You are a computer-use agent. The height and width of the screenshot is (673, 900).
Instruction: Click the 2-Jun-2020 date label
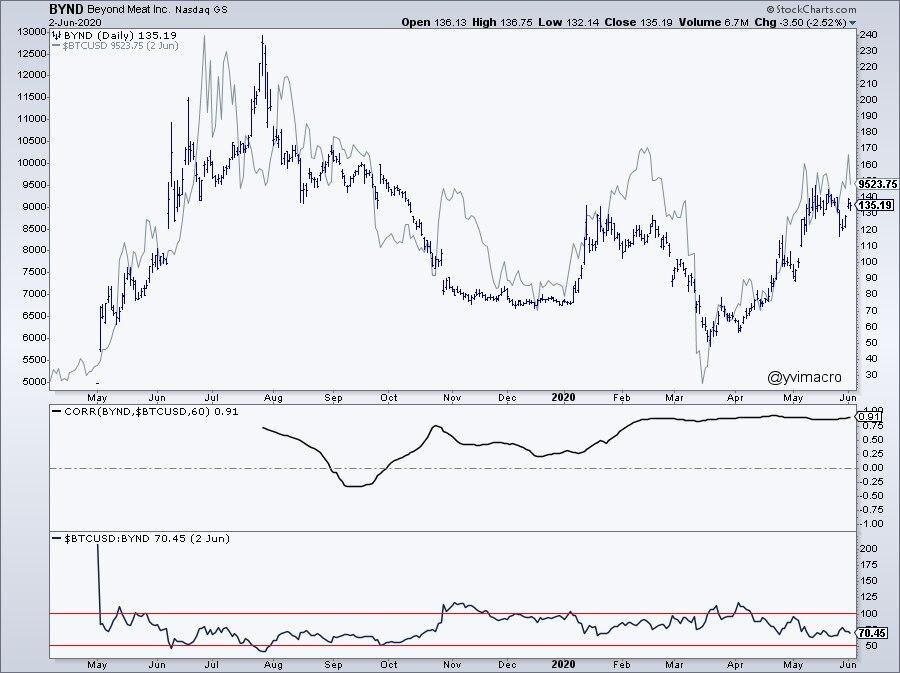pos(76,22)
